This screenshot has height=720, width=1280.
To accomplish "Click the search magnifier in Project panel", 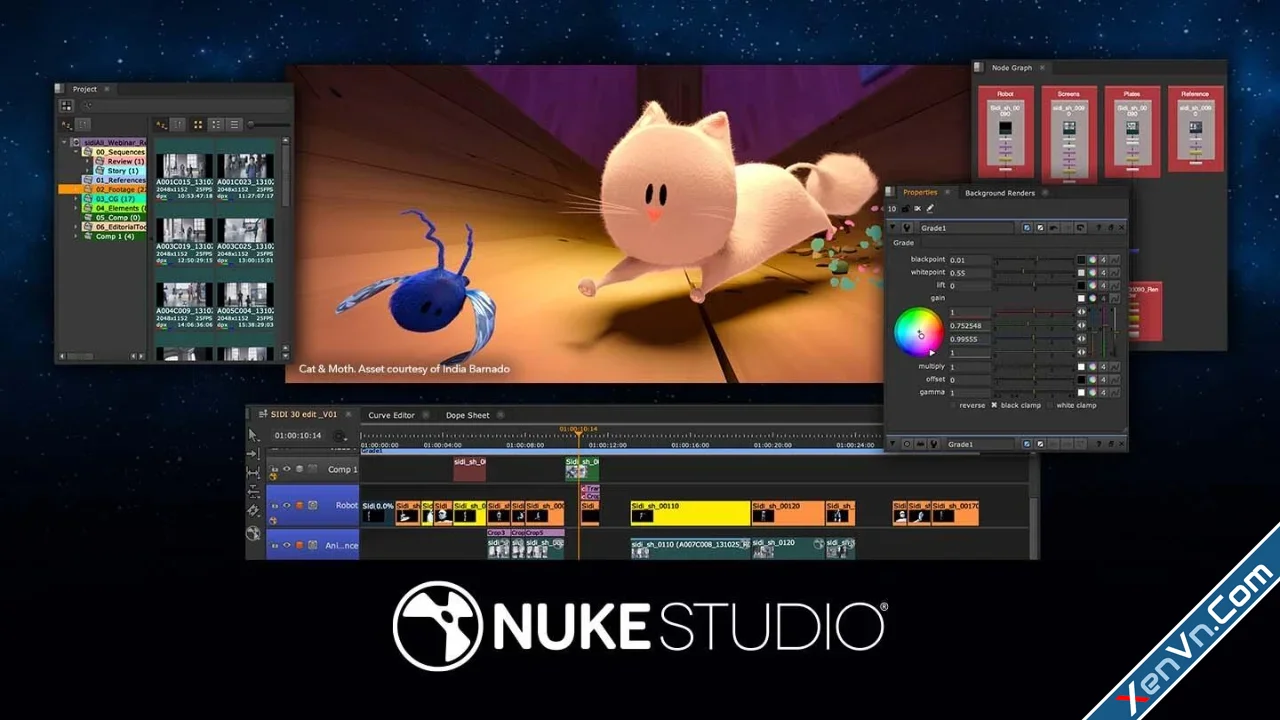I will pyautogui.click(x=88, y=105).
